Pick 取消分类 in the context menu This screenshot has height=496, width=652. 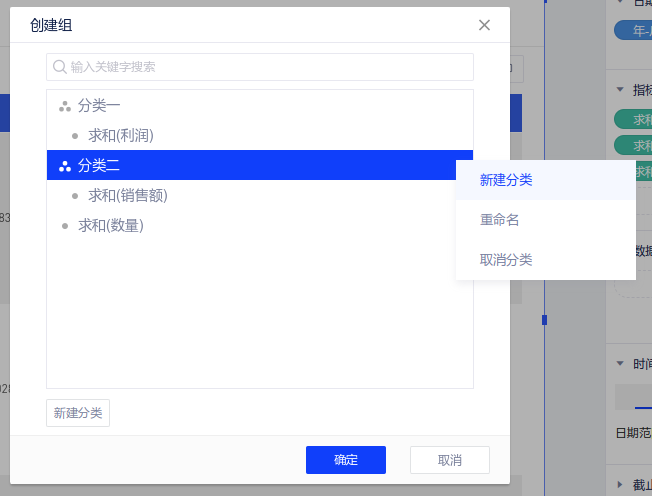pyautogui.click(x=506, y=260)
